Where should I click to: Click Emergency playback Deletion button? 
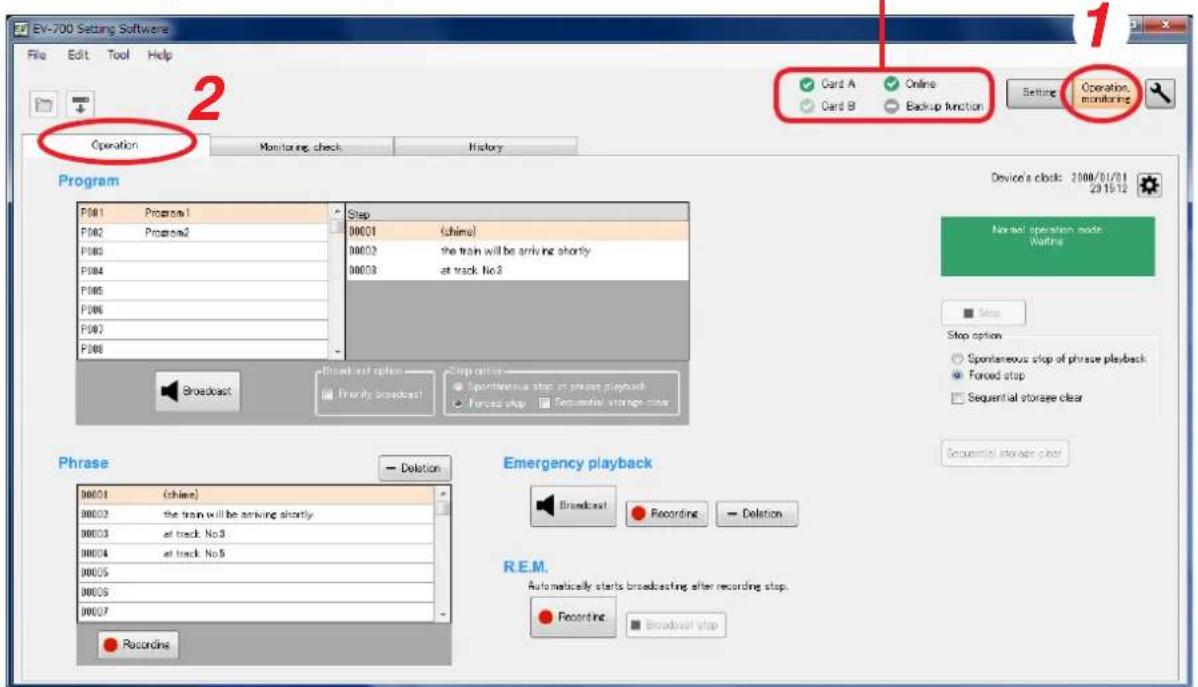pos(756,514)
